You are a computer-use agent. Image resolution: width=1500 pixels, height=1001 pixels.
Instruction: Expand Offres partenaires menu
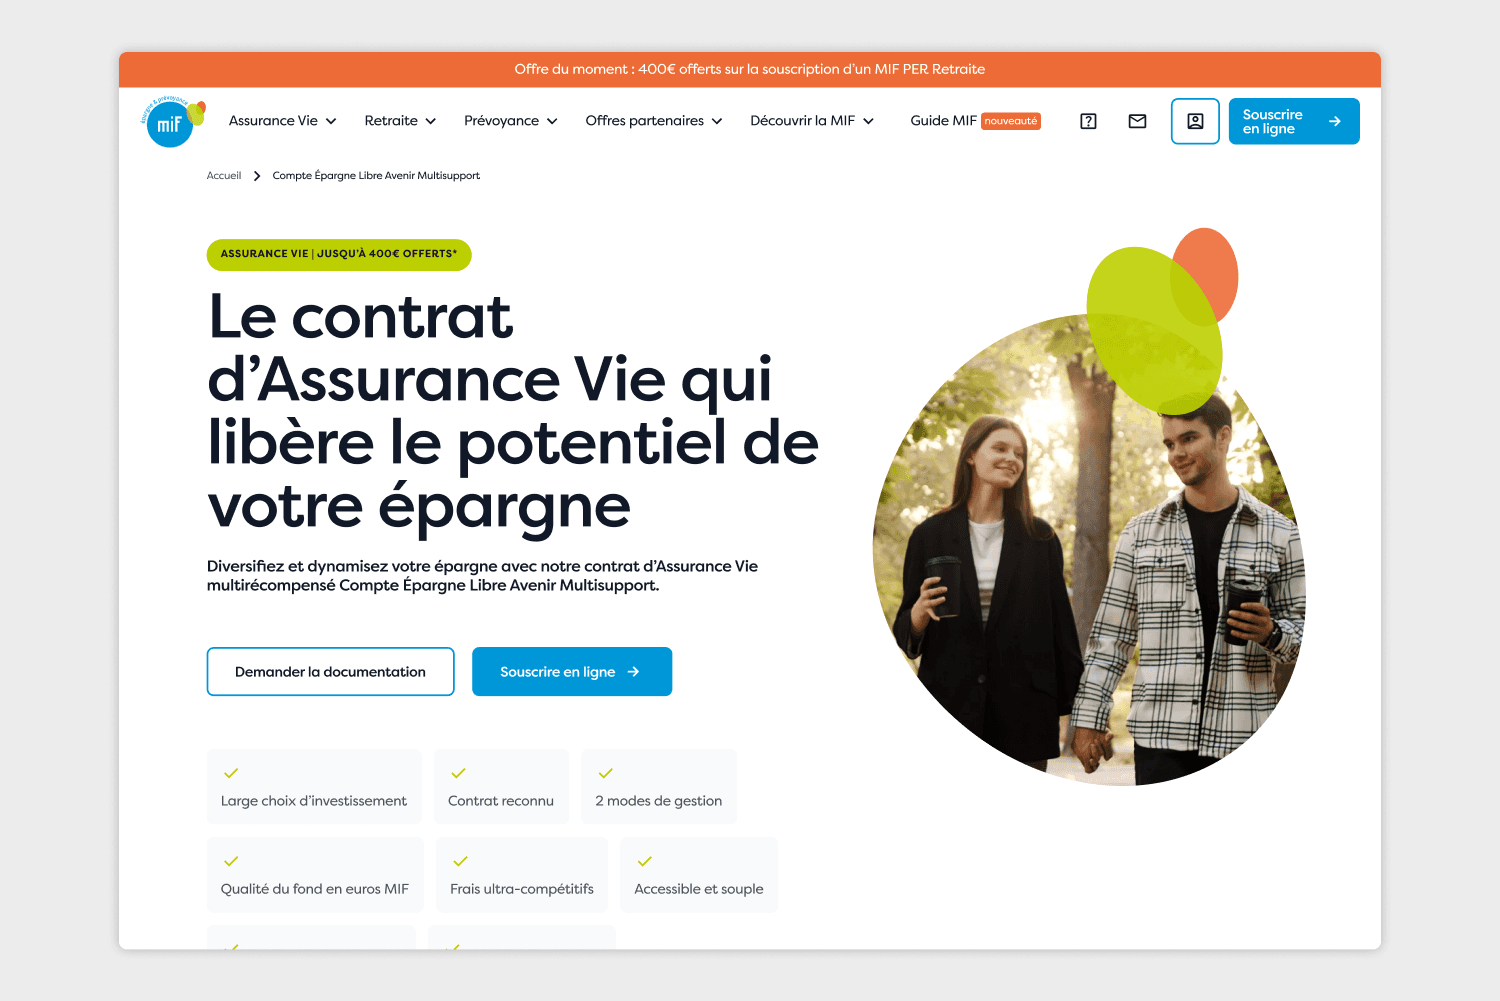click(x=654, y=121)
